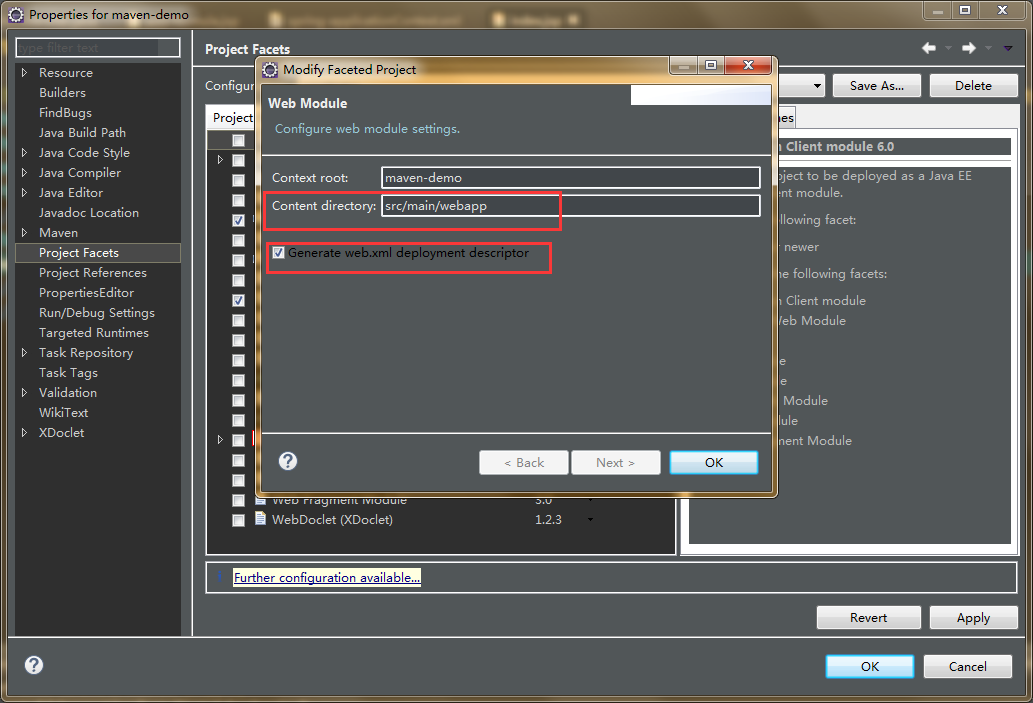Check the Web Fragment Module facet checkbox
Image resolution: width=1033 pixels, height=703 pixels.
click(238, 501)
